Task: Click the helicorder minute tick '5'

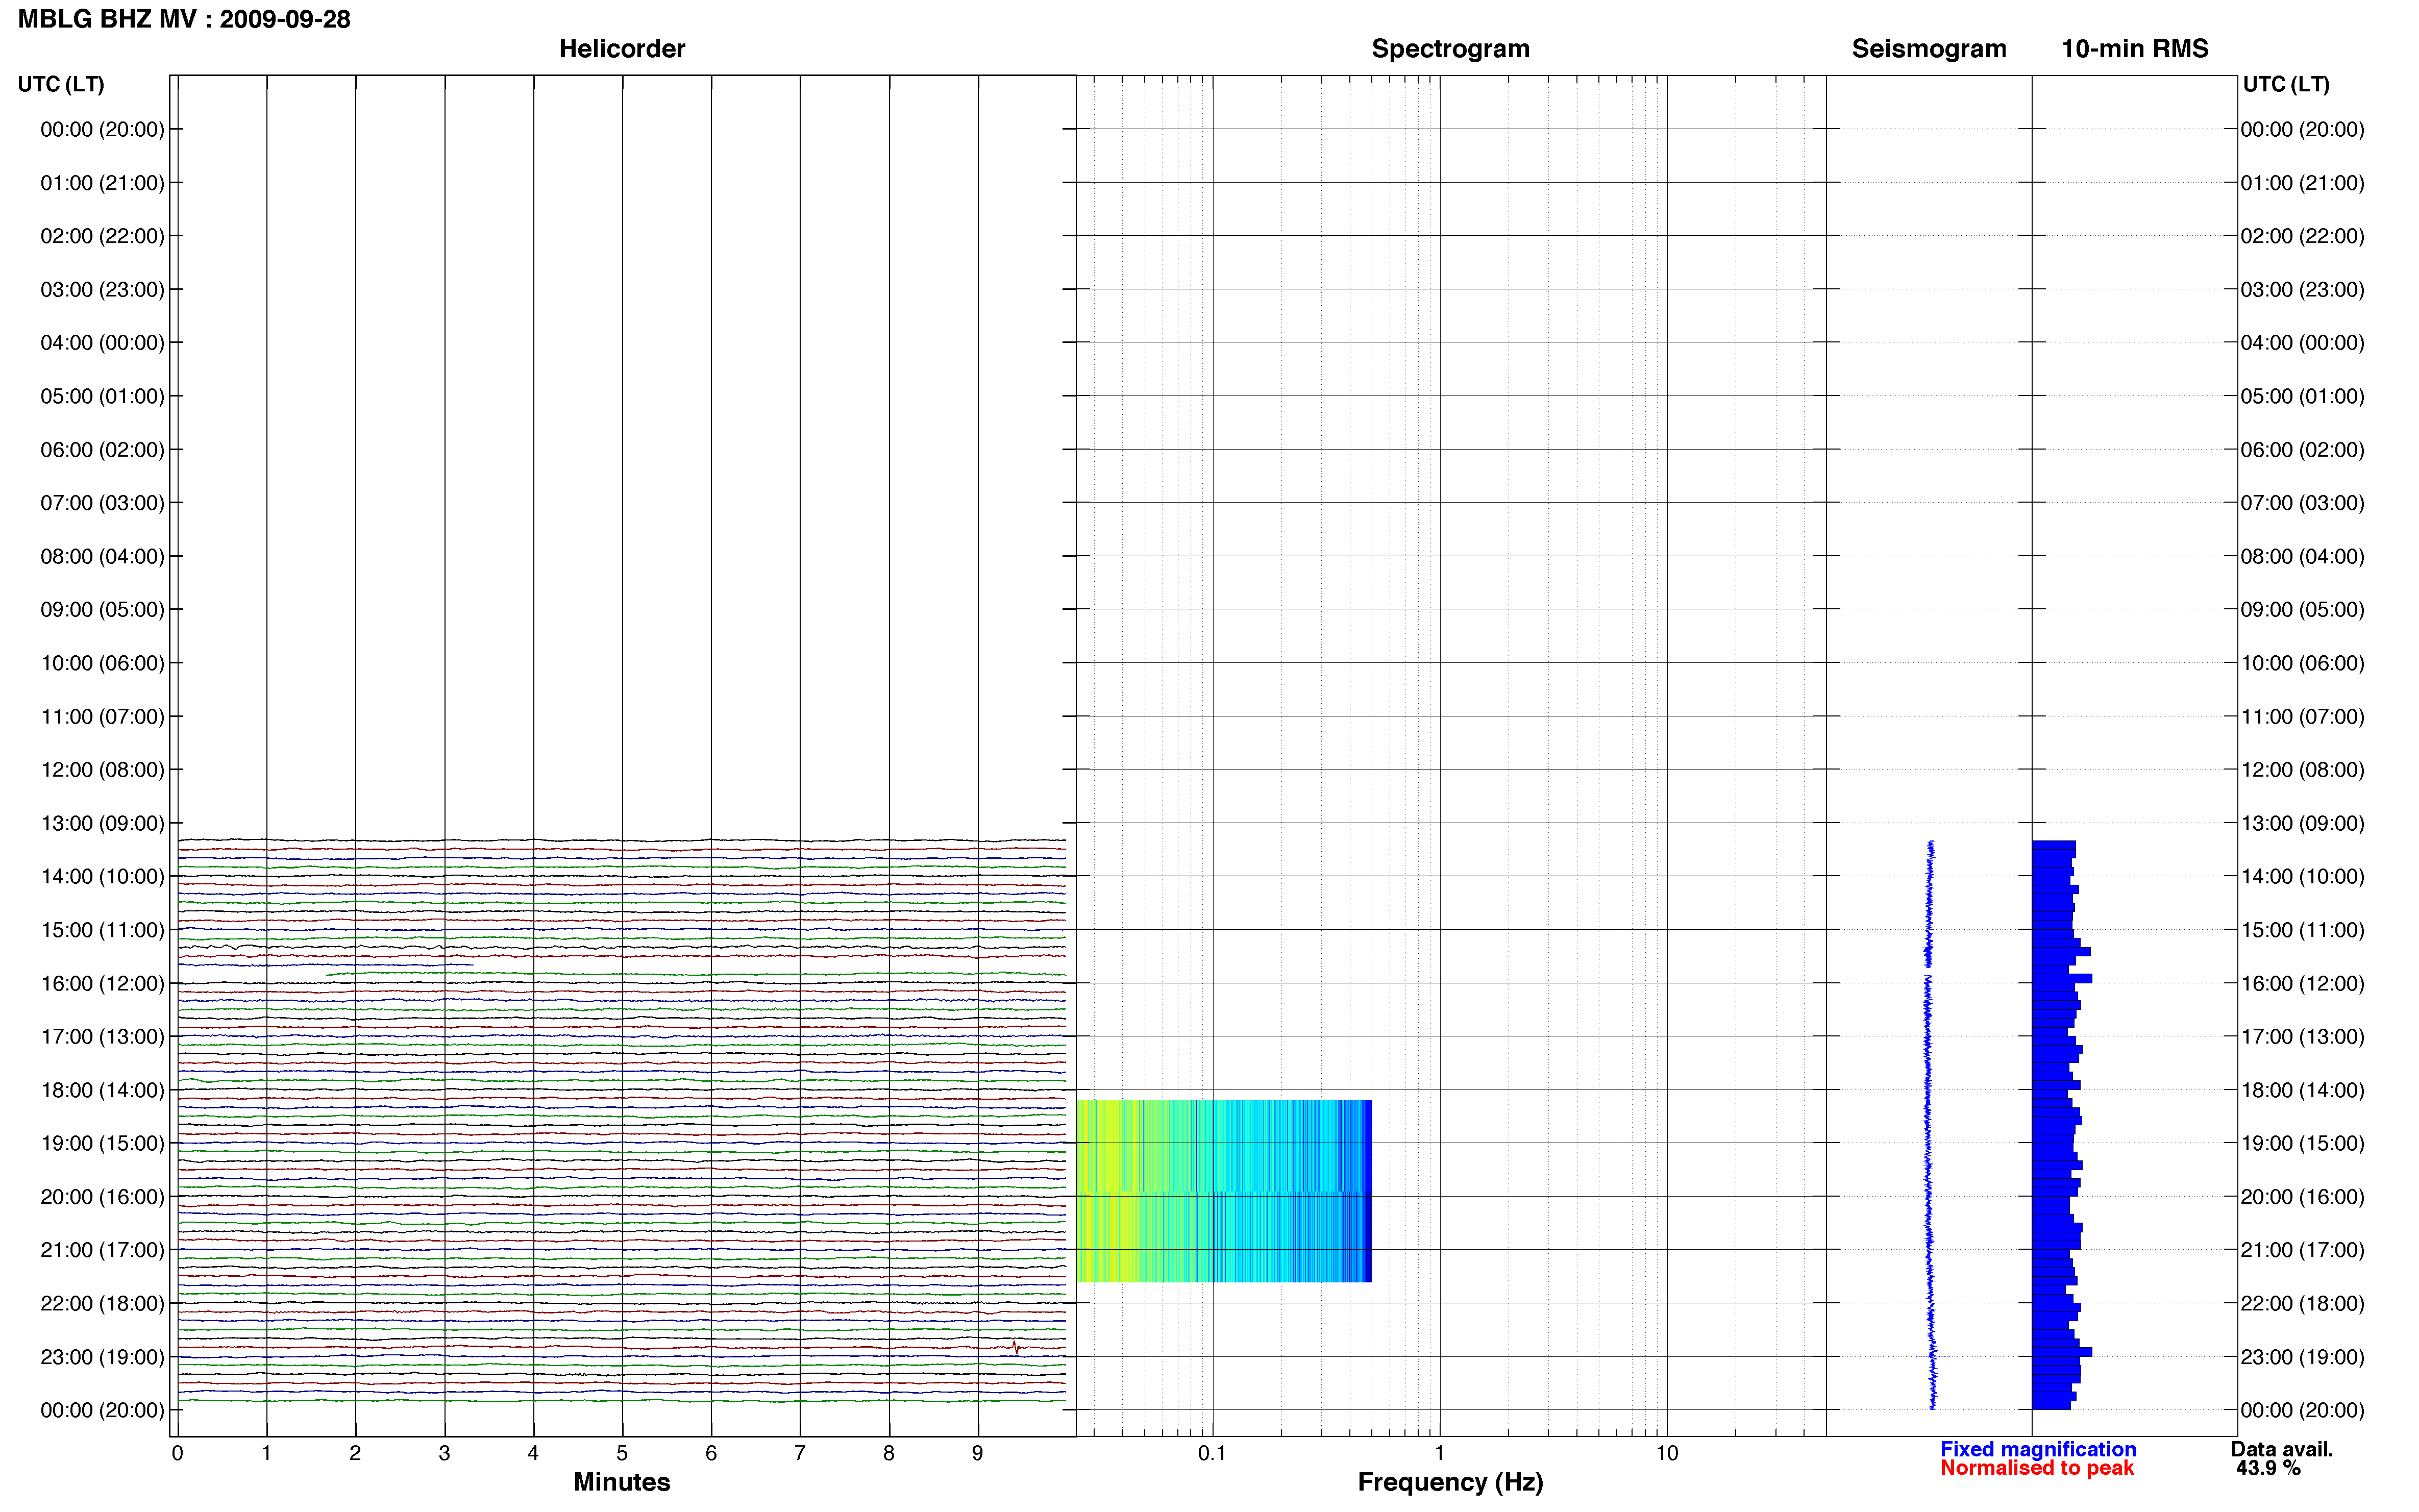Action: pos(622,1453)
